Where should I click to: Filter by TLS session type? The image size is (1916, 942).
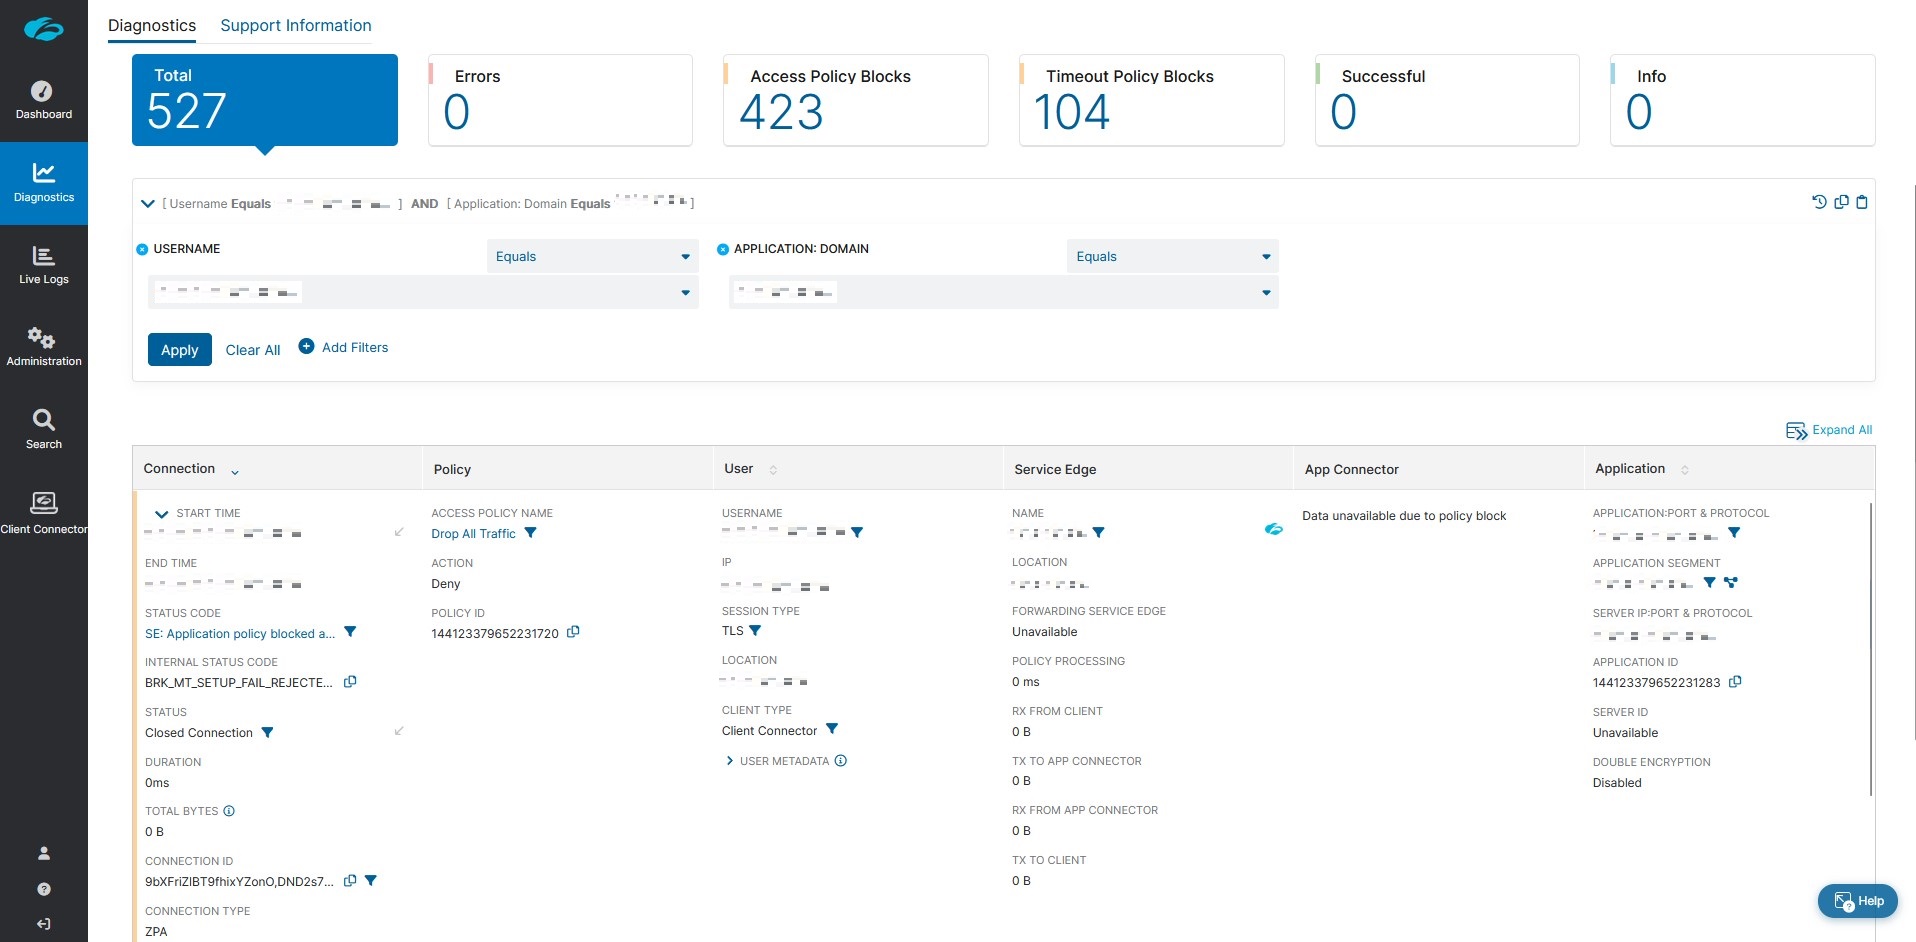pyautogui.click(x=755, y=630)
